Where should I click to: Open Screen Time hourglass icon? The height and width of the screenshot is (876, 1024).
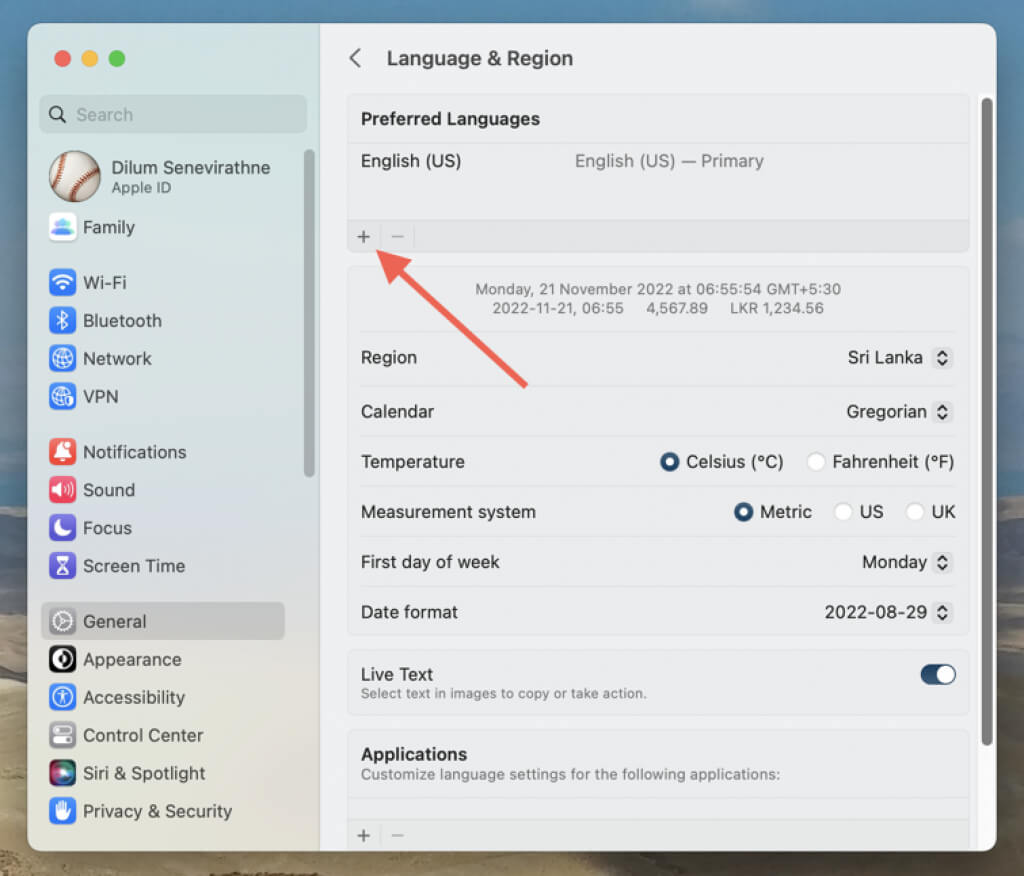(63, 566)
